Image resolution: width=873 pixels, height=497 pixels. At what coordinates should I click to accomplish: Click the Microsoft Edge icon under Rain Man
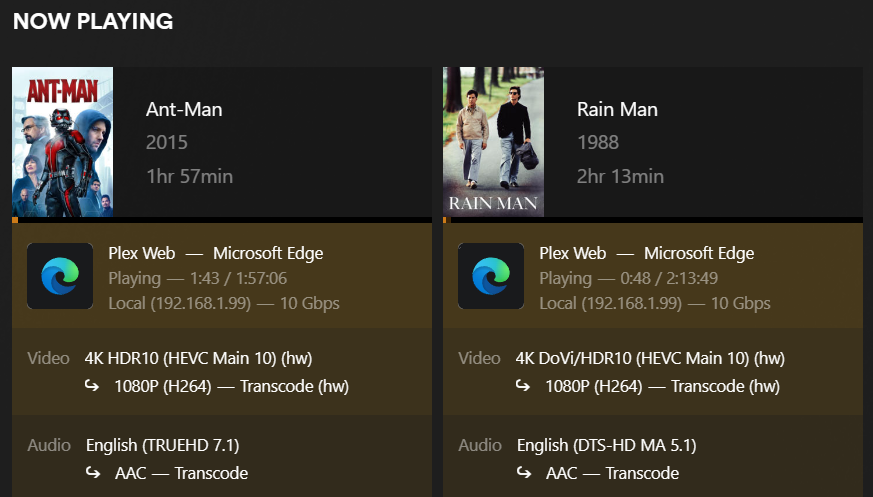(491, 275)
